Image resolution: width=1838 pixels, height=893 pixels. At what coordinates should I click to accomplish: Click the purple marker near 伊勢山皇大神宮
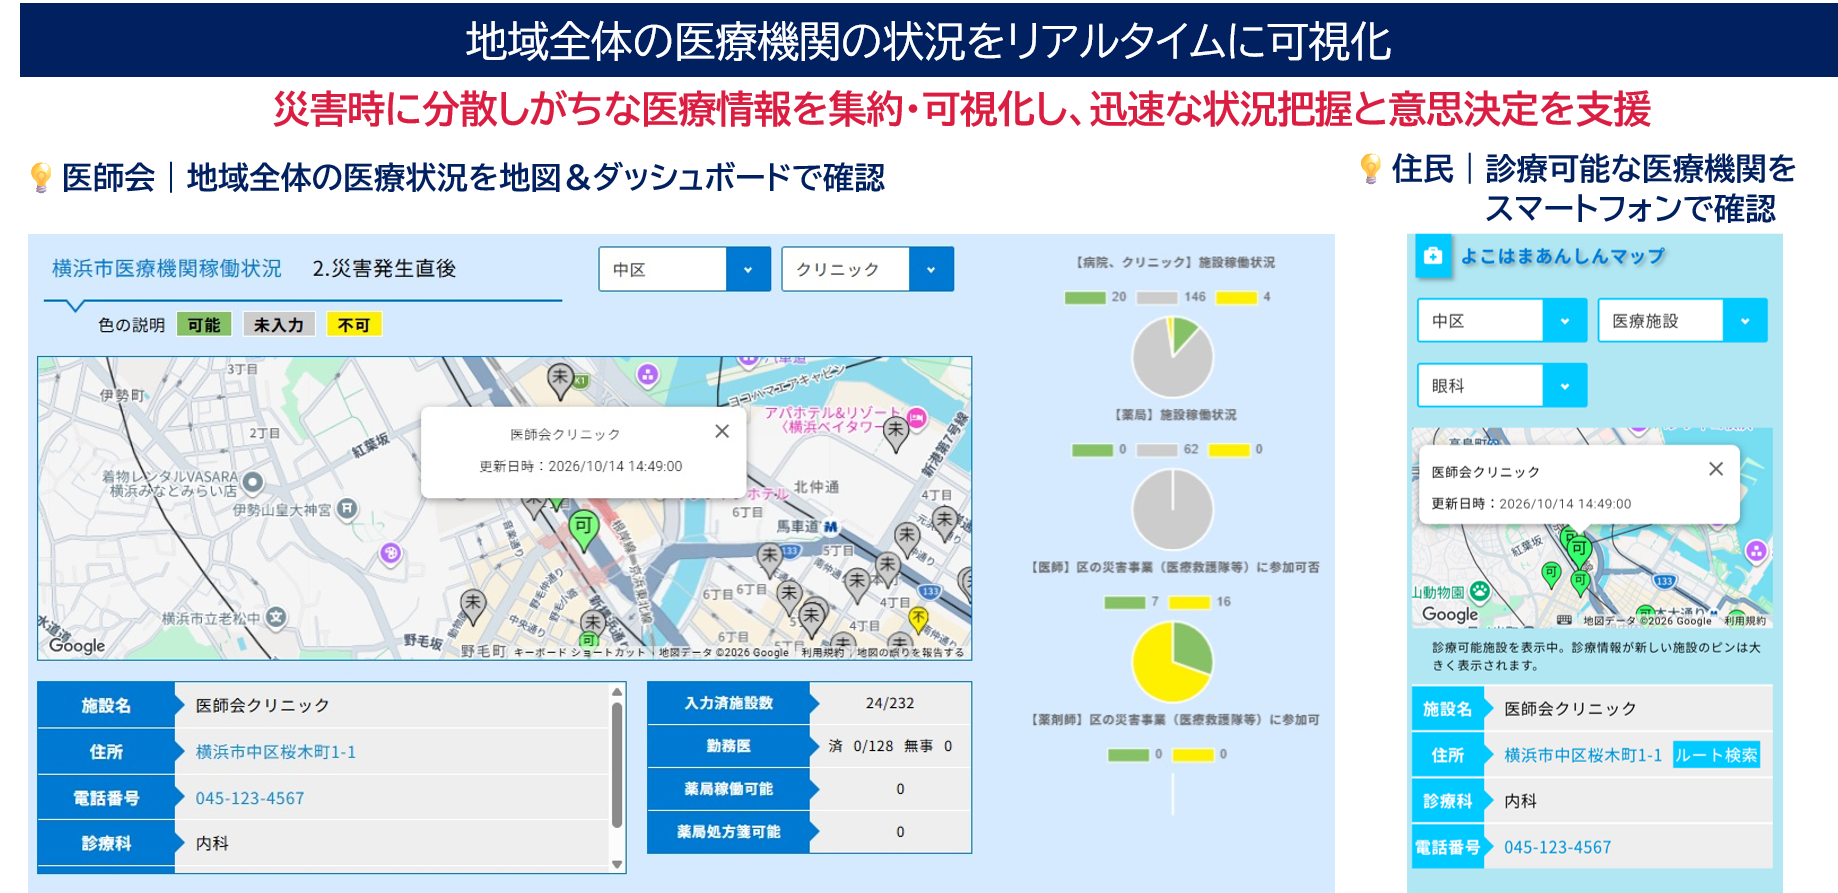click(391, 553)
